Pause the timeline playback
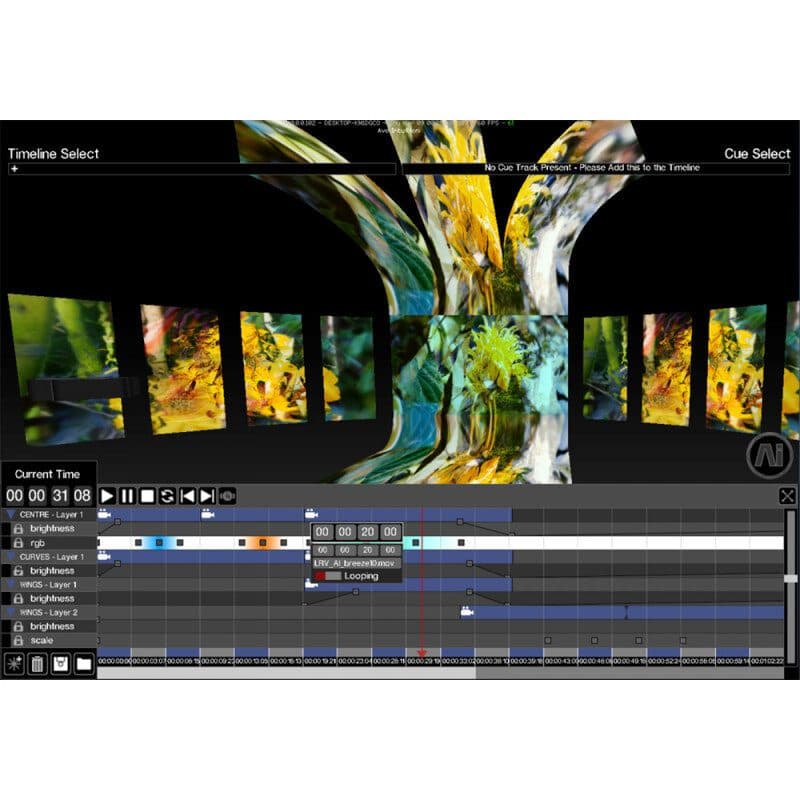800x800 pixels. (127, 496)
